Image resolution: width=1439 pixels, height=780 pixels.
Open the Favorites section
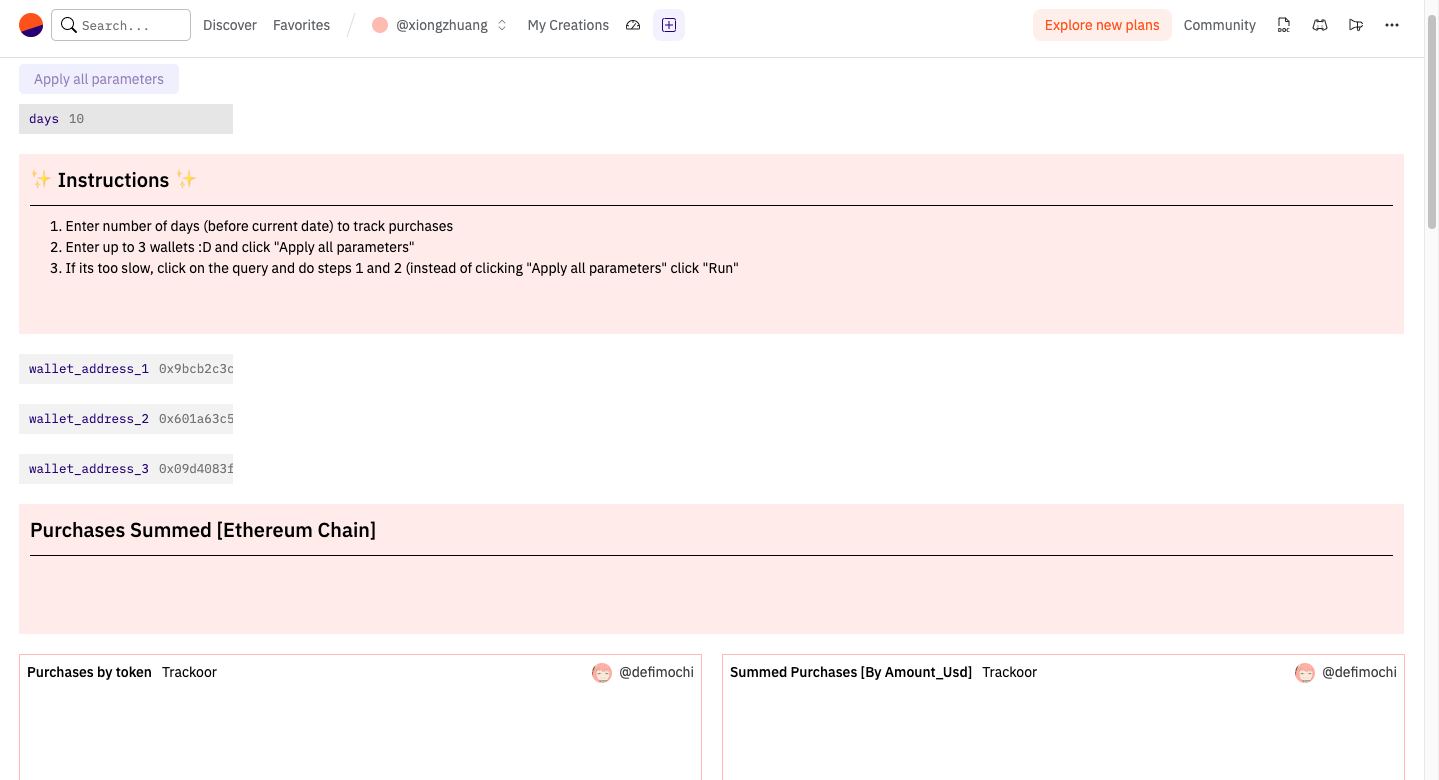pyautogui.click(x=301, y=25)
